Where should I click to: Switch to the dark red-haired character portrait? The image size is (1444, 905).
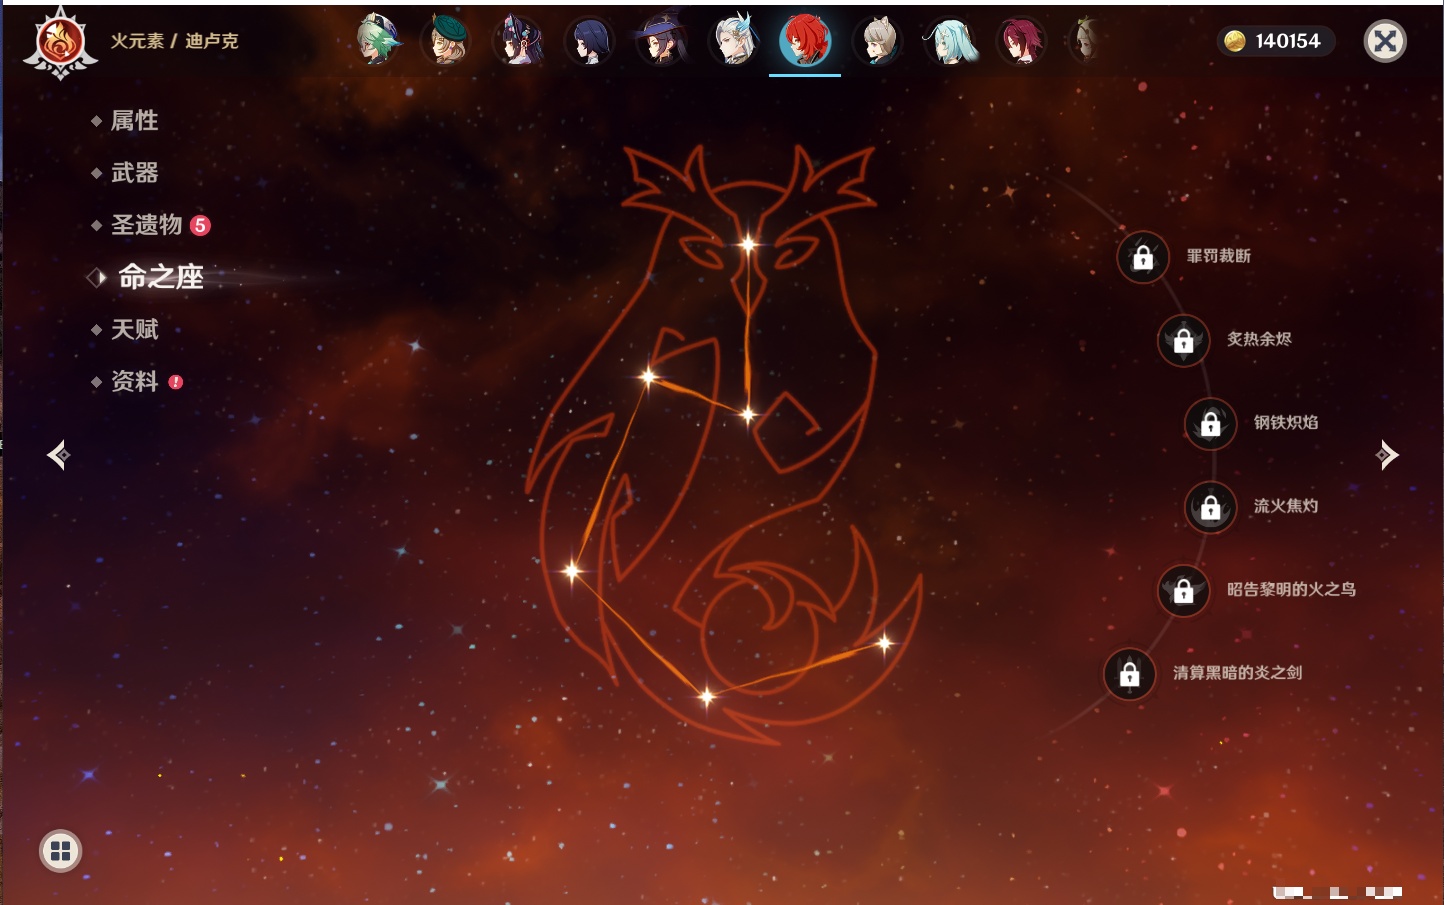click(1021, 41)
